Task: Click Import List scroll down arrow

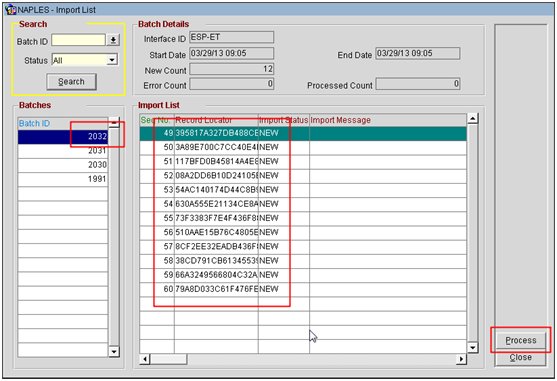Action: click(472, 348)
